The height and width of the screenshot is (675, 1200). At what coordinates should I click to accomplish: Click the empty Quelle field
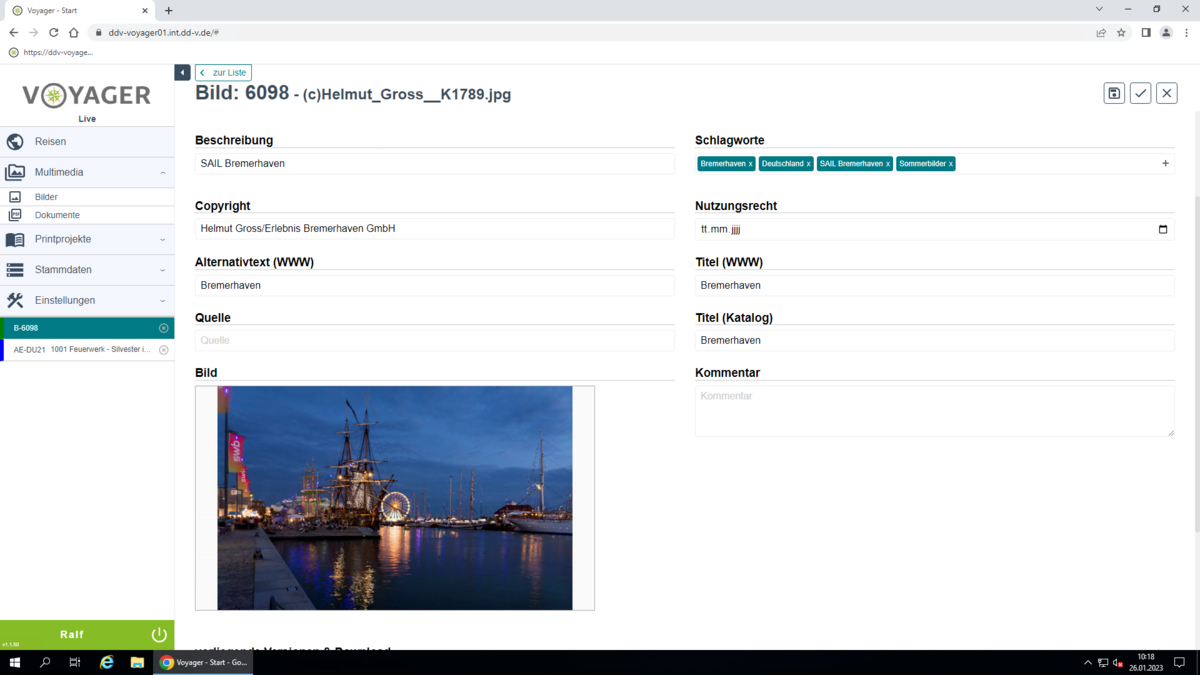435,340
